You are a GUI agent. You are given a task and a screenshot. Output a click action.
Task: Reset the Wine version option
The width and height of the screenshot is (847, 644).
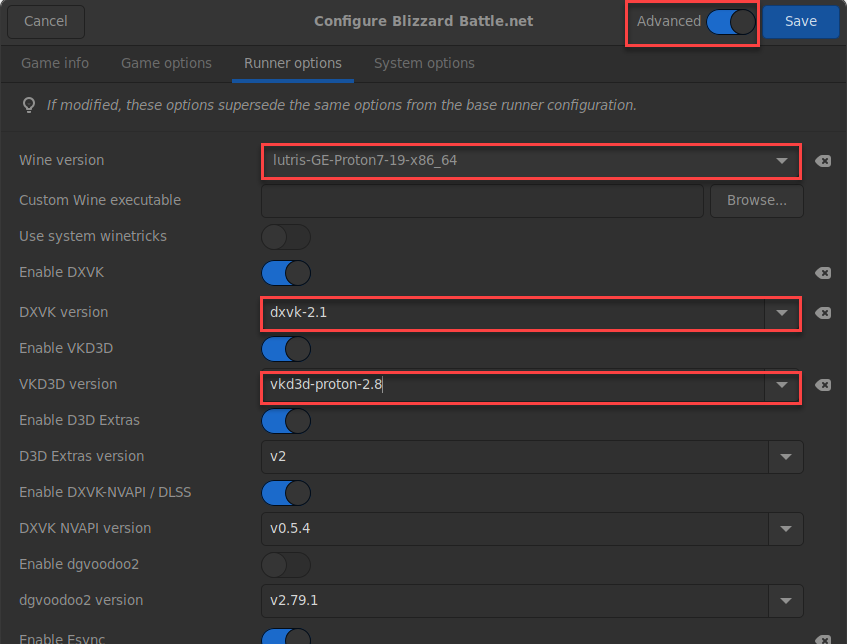823,161
